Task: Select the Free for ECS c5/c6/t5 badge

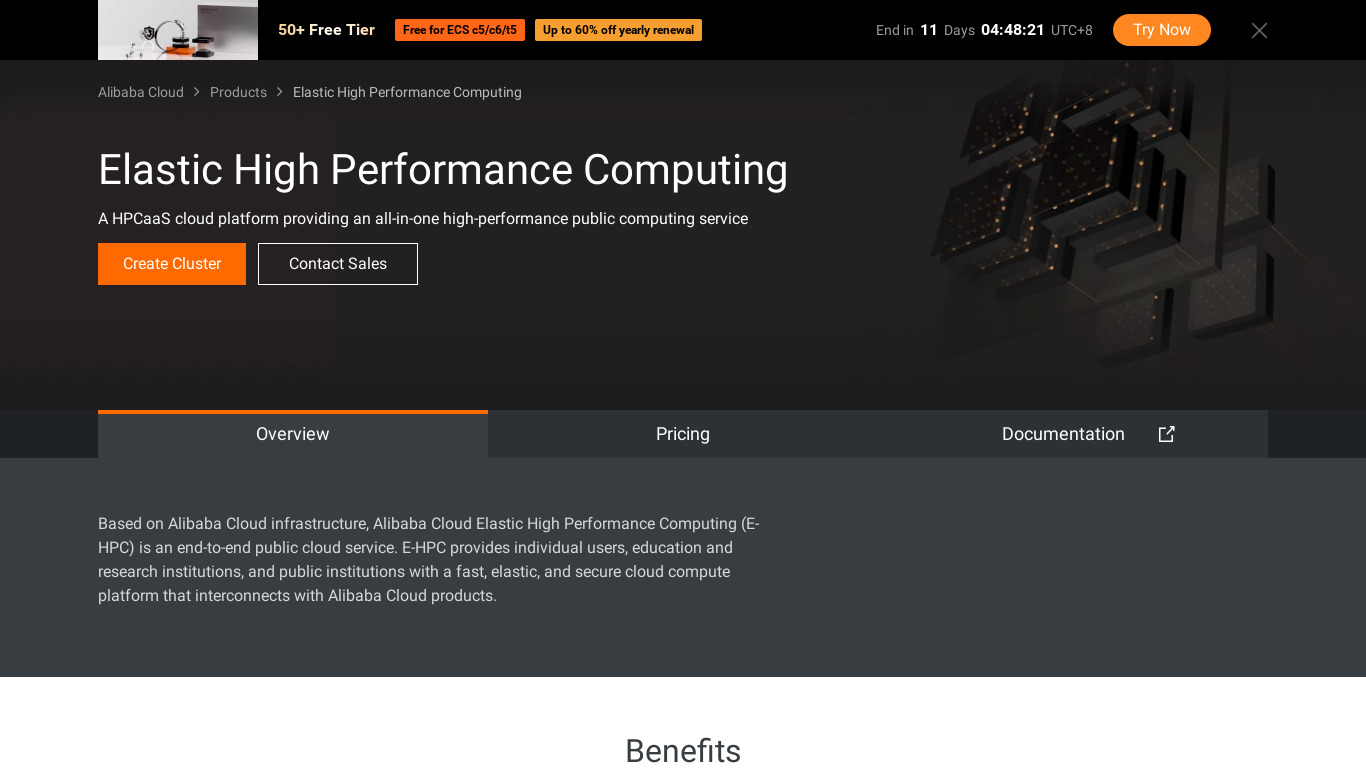Action: [460, 30]
